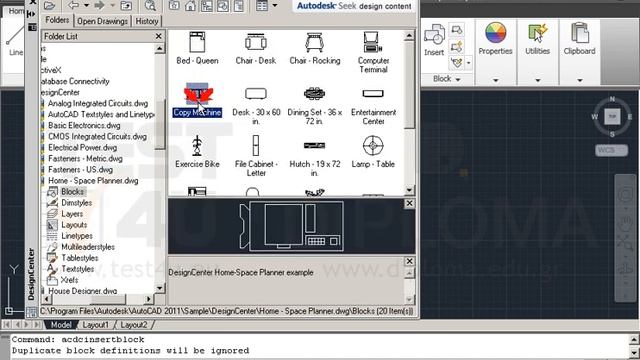This screenshot has width=640, height=360.
Task: Select Analog Integrated Circuits.dwg in tree
Action: [x=98, y=103]
